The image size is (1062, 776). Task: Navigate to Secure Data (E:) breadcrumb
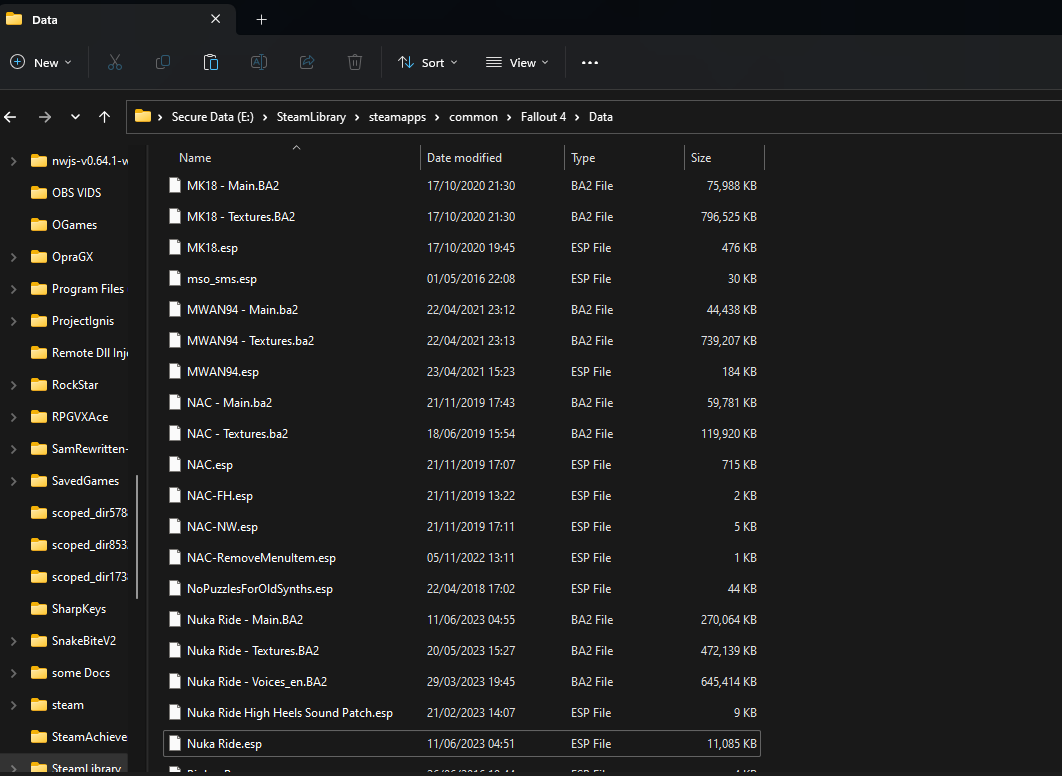click(x=213, y=116)
